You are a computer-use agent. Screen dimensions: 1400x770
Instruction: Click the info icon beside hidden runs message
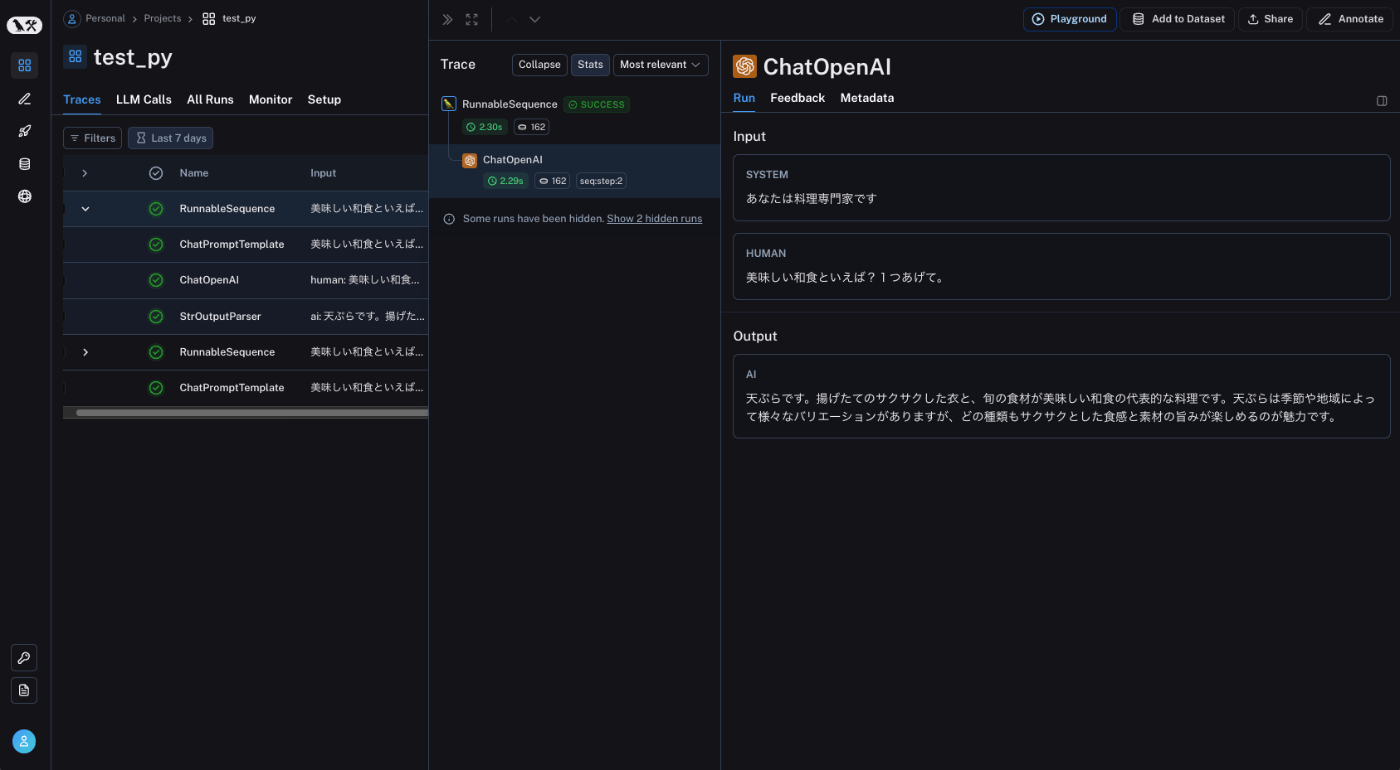[x=449, y=219]
